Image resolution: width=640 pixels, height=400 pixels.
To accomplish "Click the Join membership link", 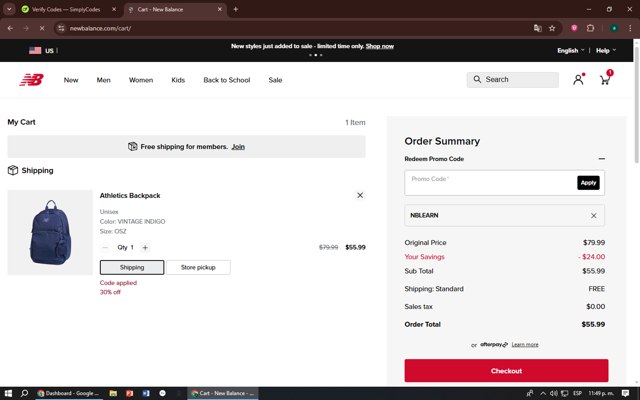I will coord(238,147).
